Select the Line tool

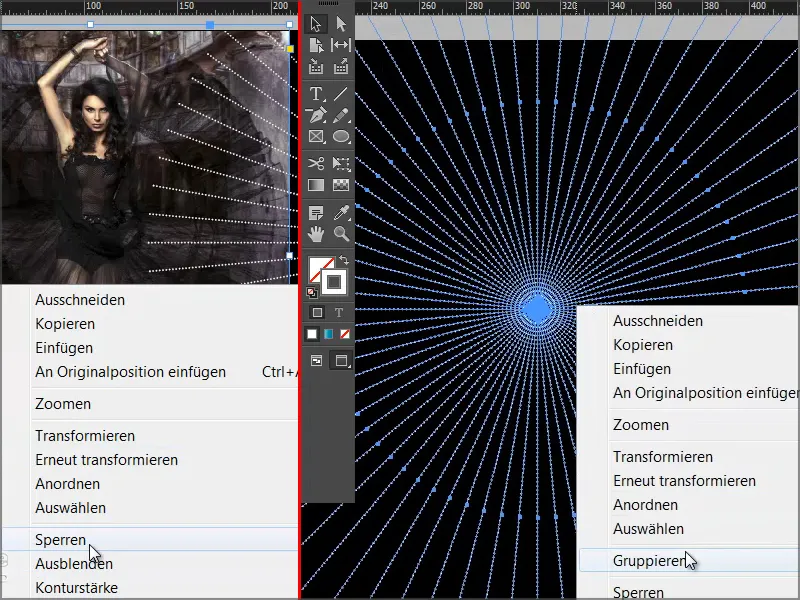[x=341, y=94]
